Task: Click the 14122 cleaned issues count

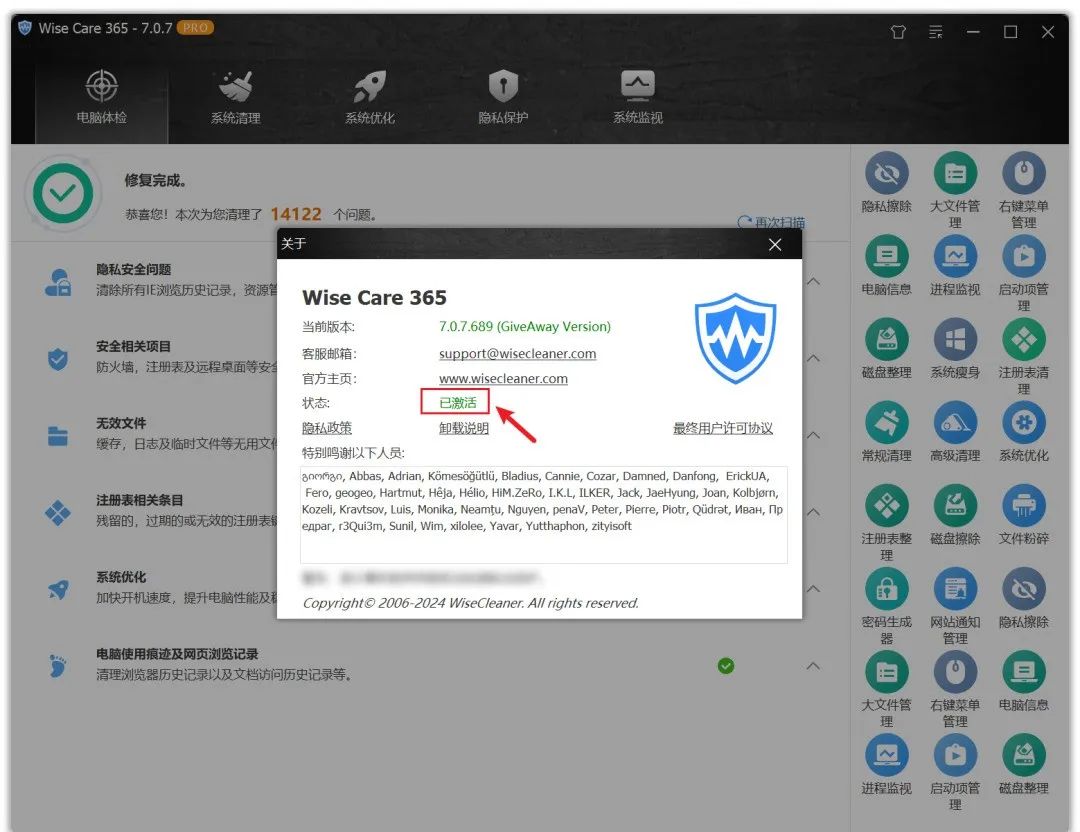Action: (296, 214)
